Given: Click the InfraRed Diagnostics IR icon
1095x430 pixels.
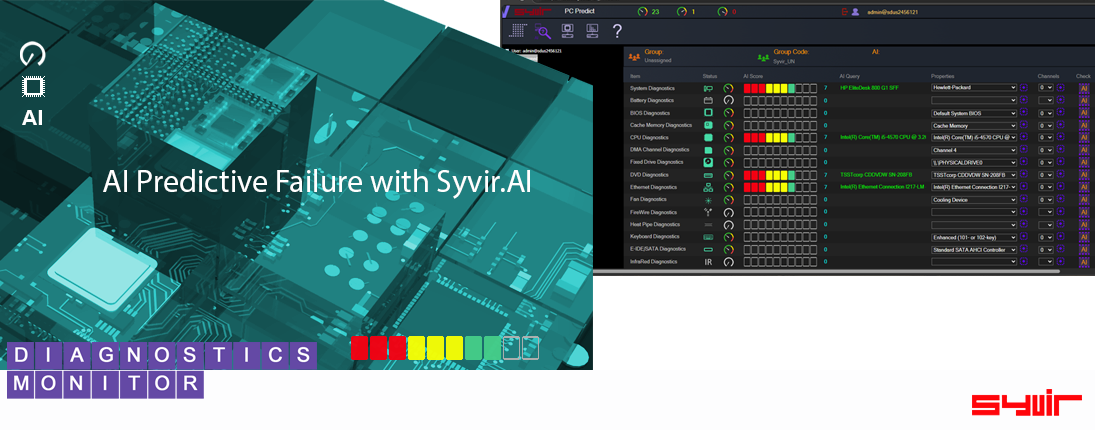Looking at the screenshot, I should pos(708,262).
